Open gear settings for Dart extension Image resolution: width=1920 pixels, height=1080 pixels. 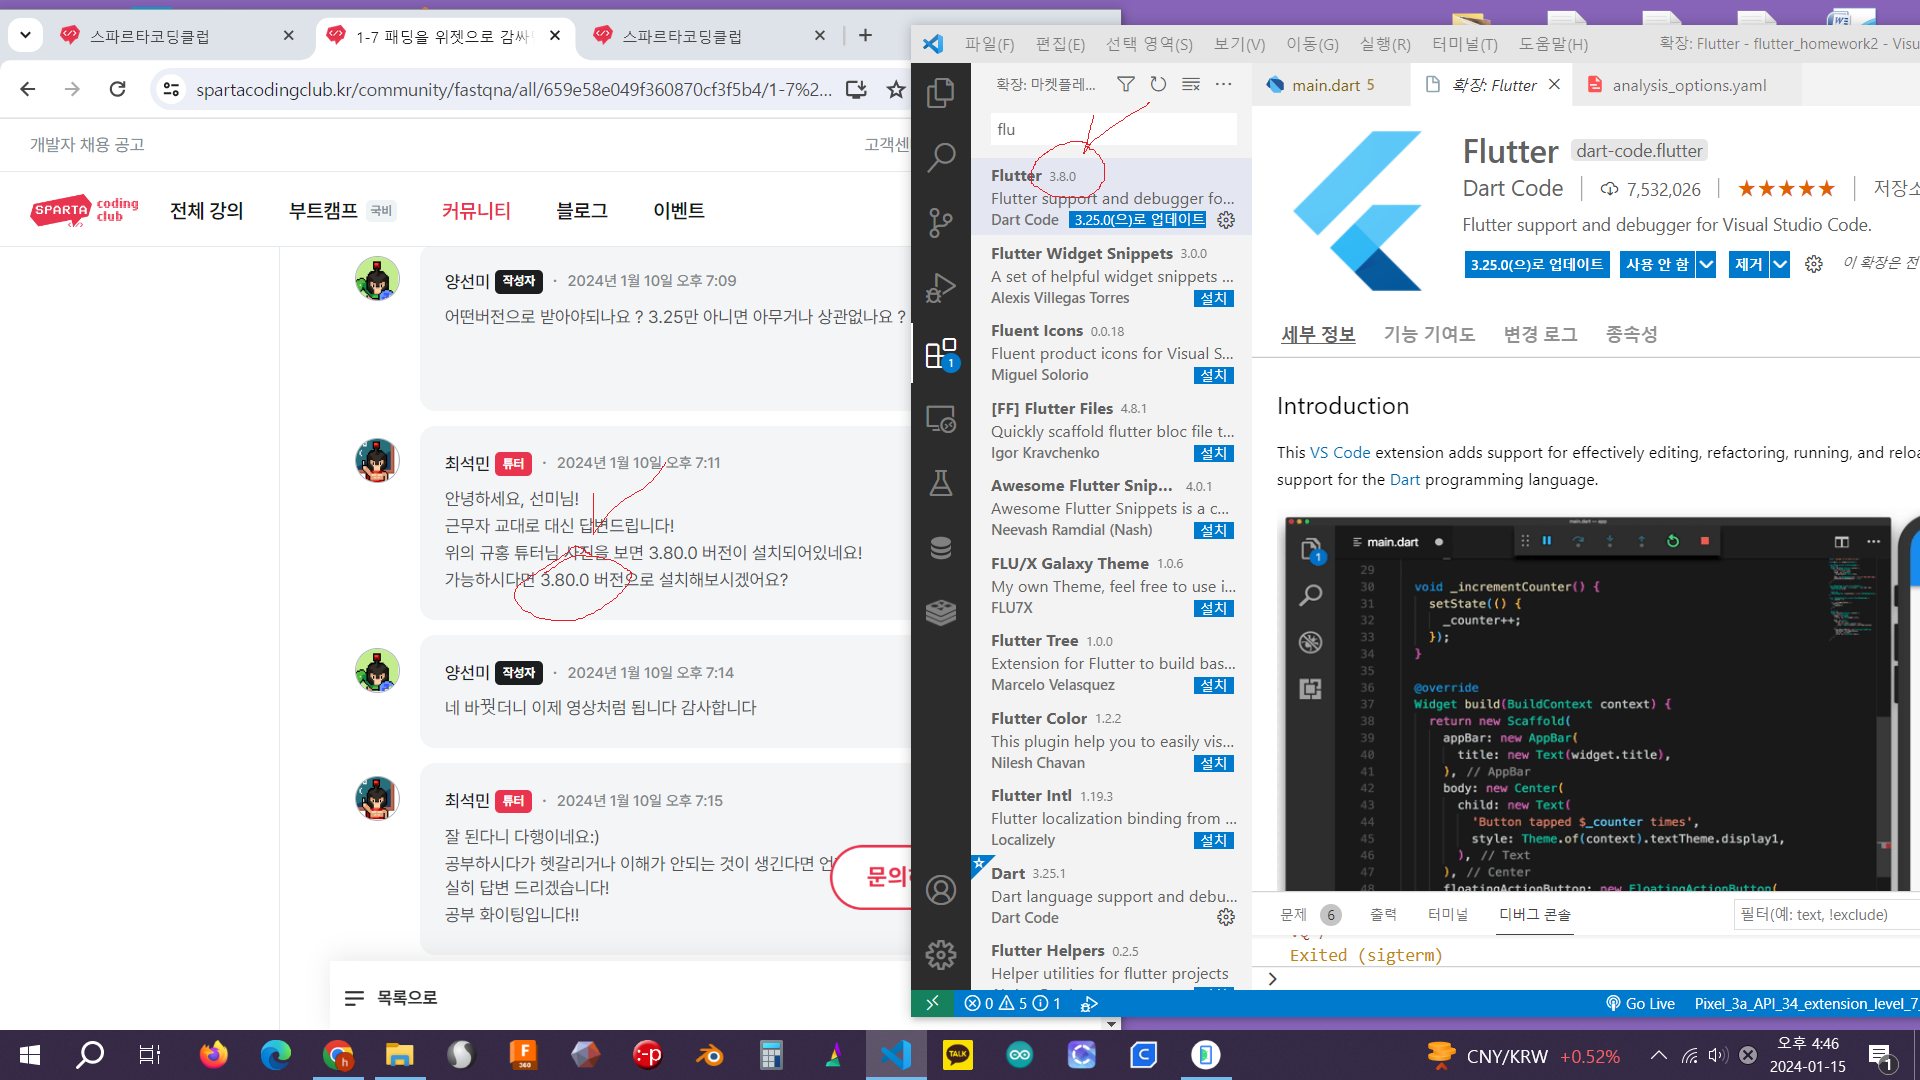click(x=1226, y=918)
